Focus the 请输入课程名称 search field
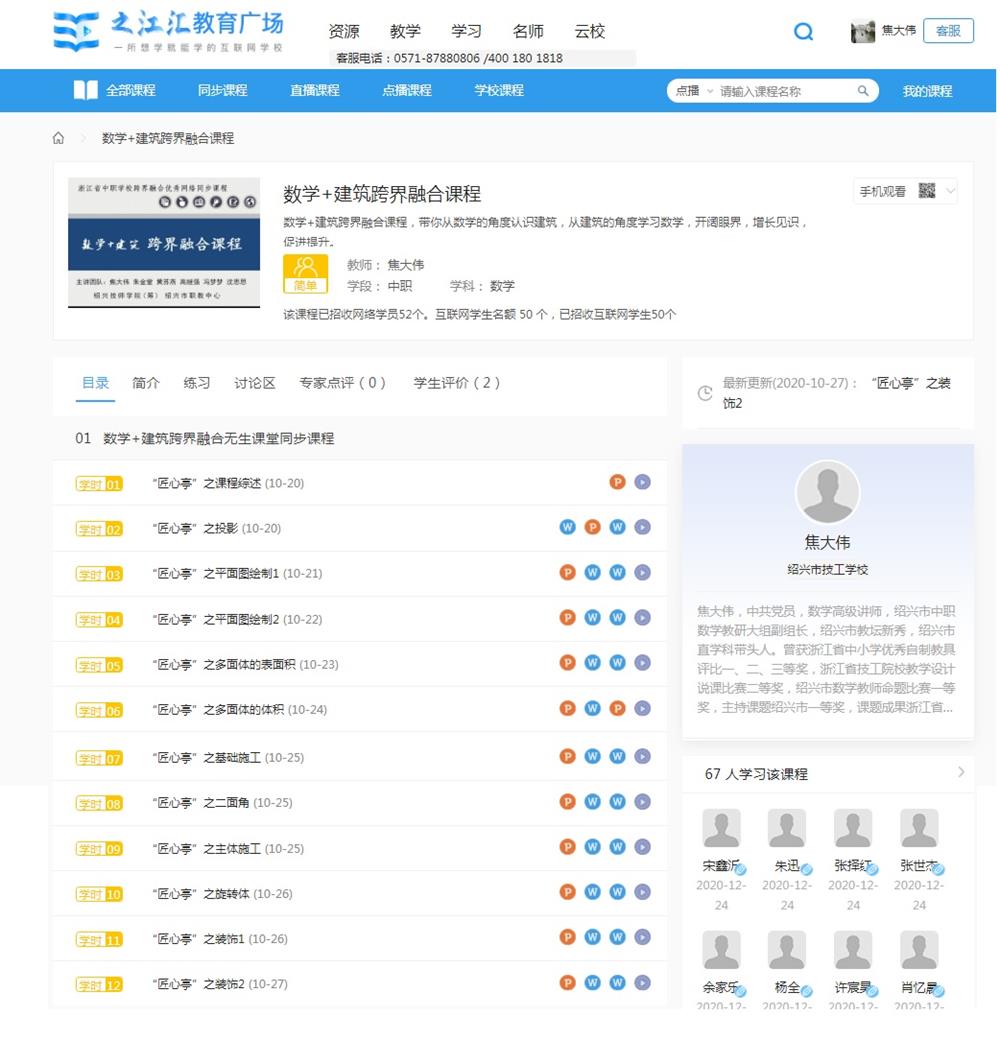 click(783, 91)
